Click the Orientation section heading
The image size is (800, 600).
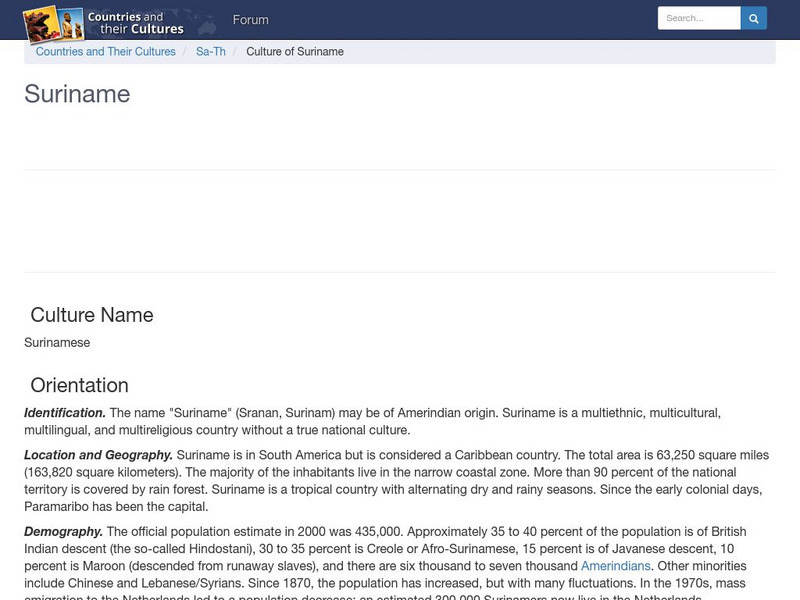click(79, 385)
